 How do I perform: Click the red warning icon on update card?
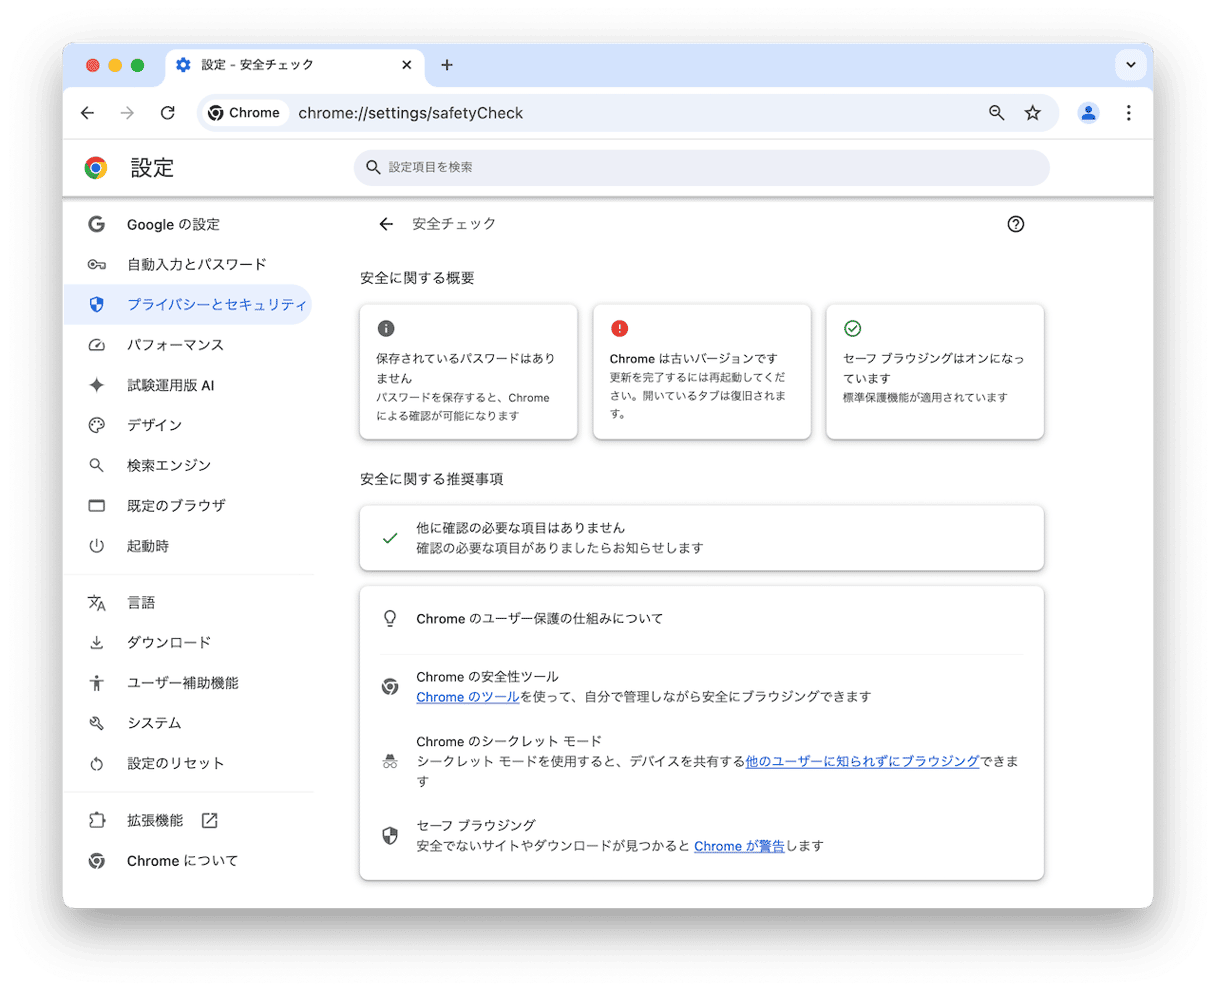point(619,328)
